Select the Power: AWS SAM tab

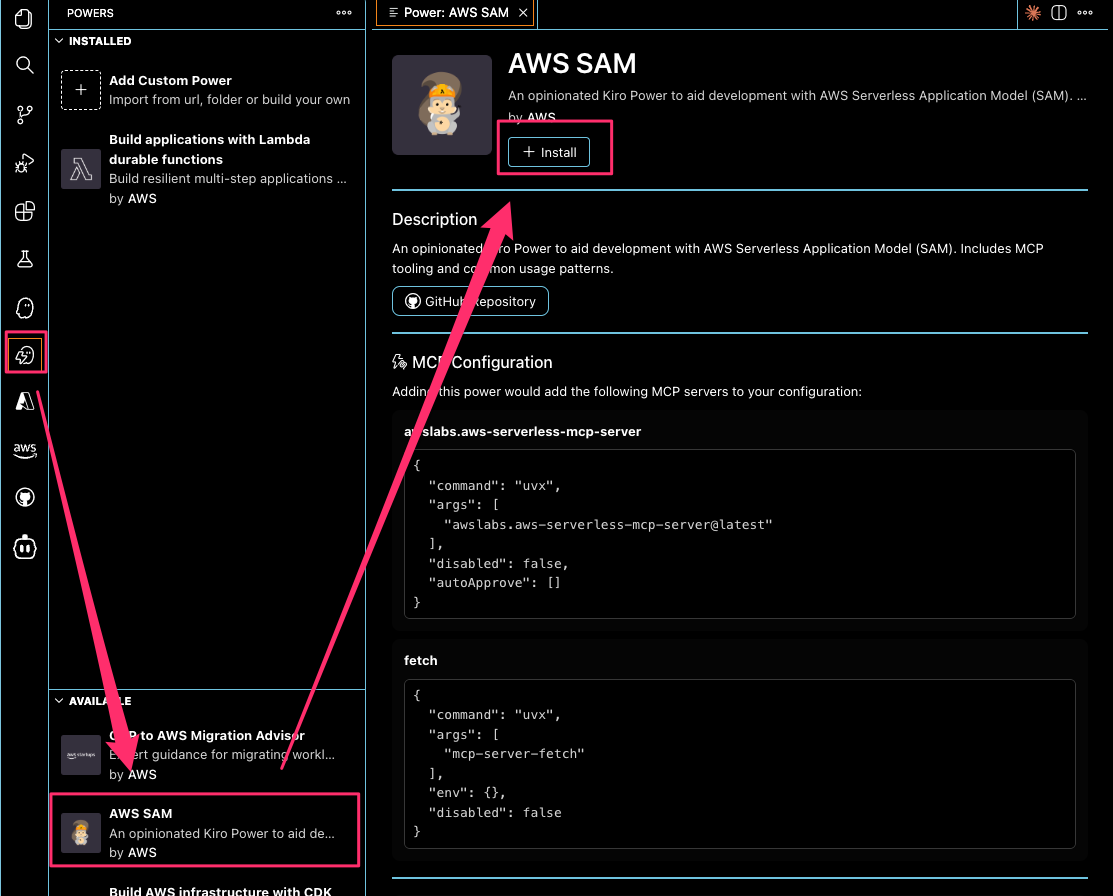[455, 13]
